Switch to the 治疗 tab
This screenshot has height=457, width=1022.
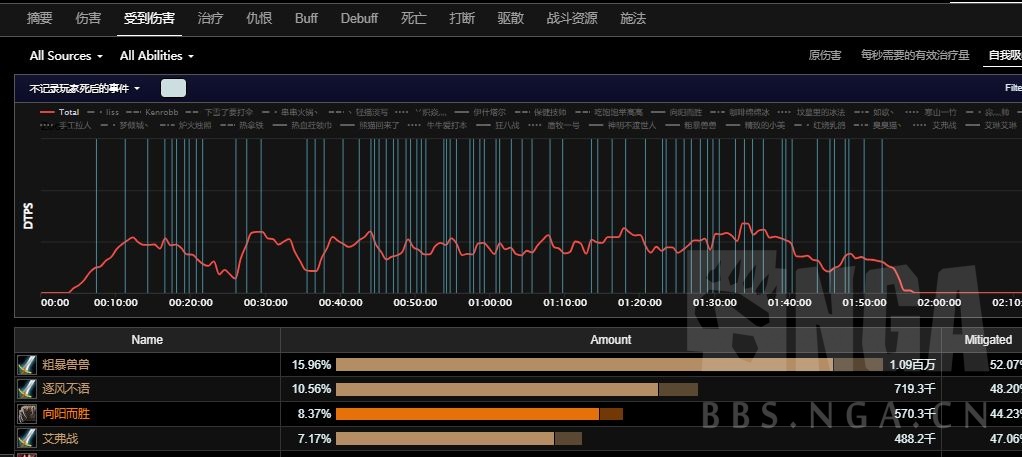(211, 18)
